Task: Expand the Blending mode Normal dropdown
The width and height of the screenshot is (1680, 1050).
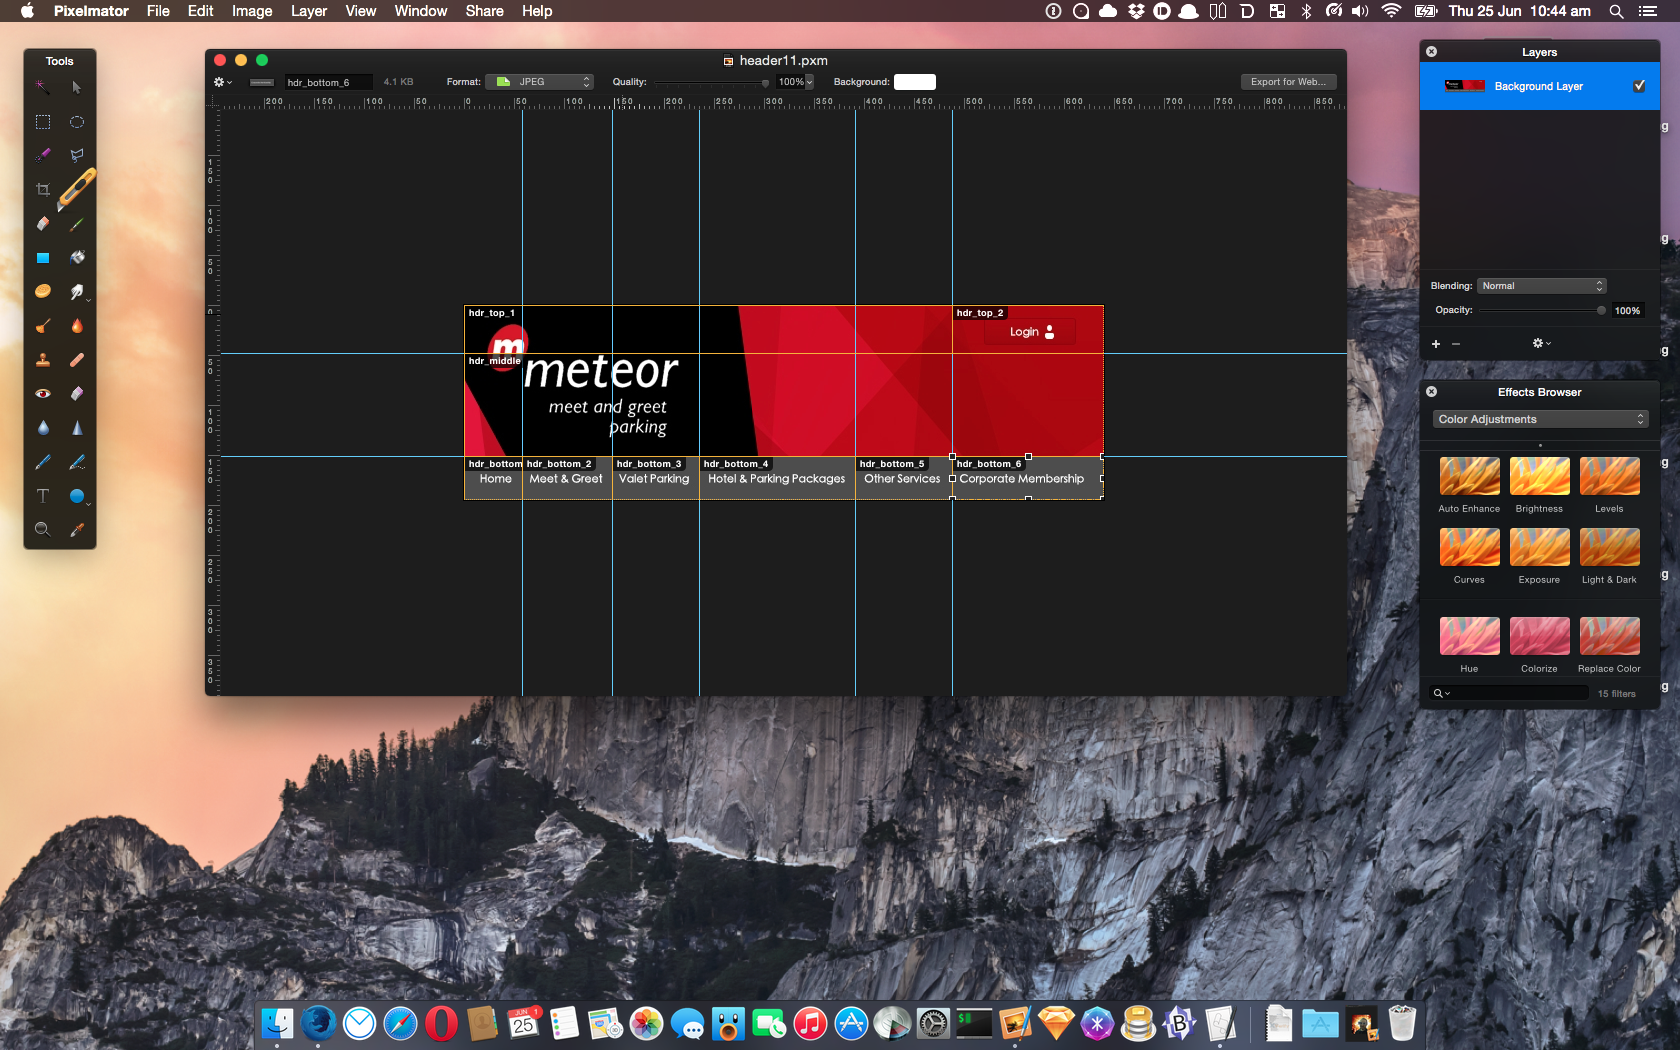Action: pyautogui.click(x=1541, y=286)
